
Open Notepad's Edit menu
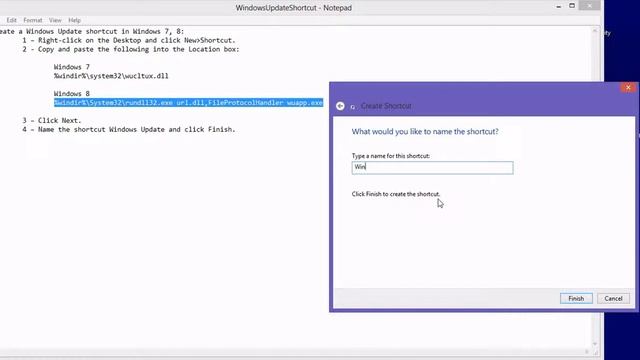coord(11,20)
